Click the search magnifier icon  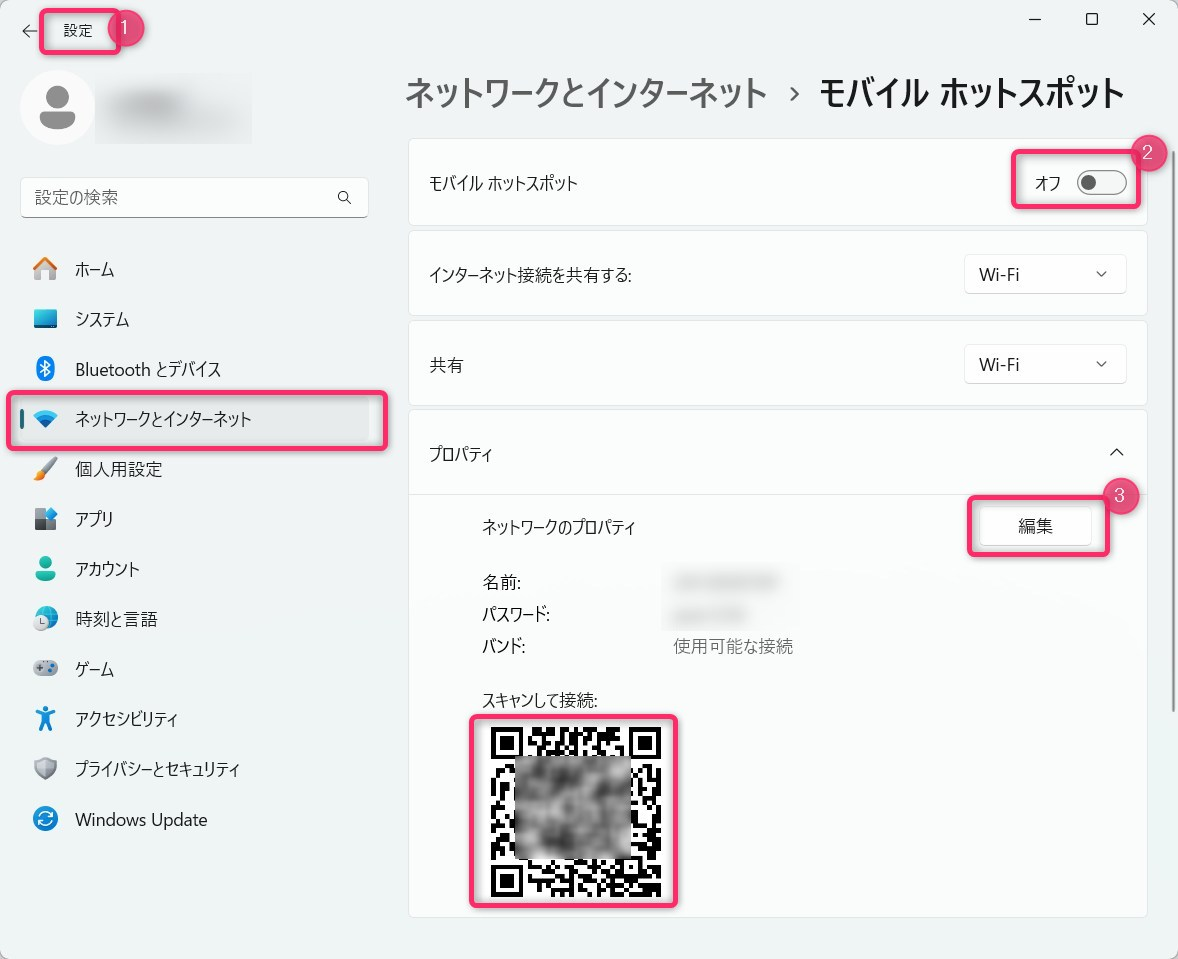click(344, 198)
